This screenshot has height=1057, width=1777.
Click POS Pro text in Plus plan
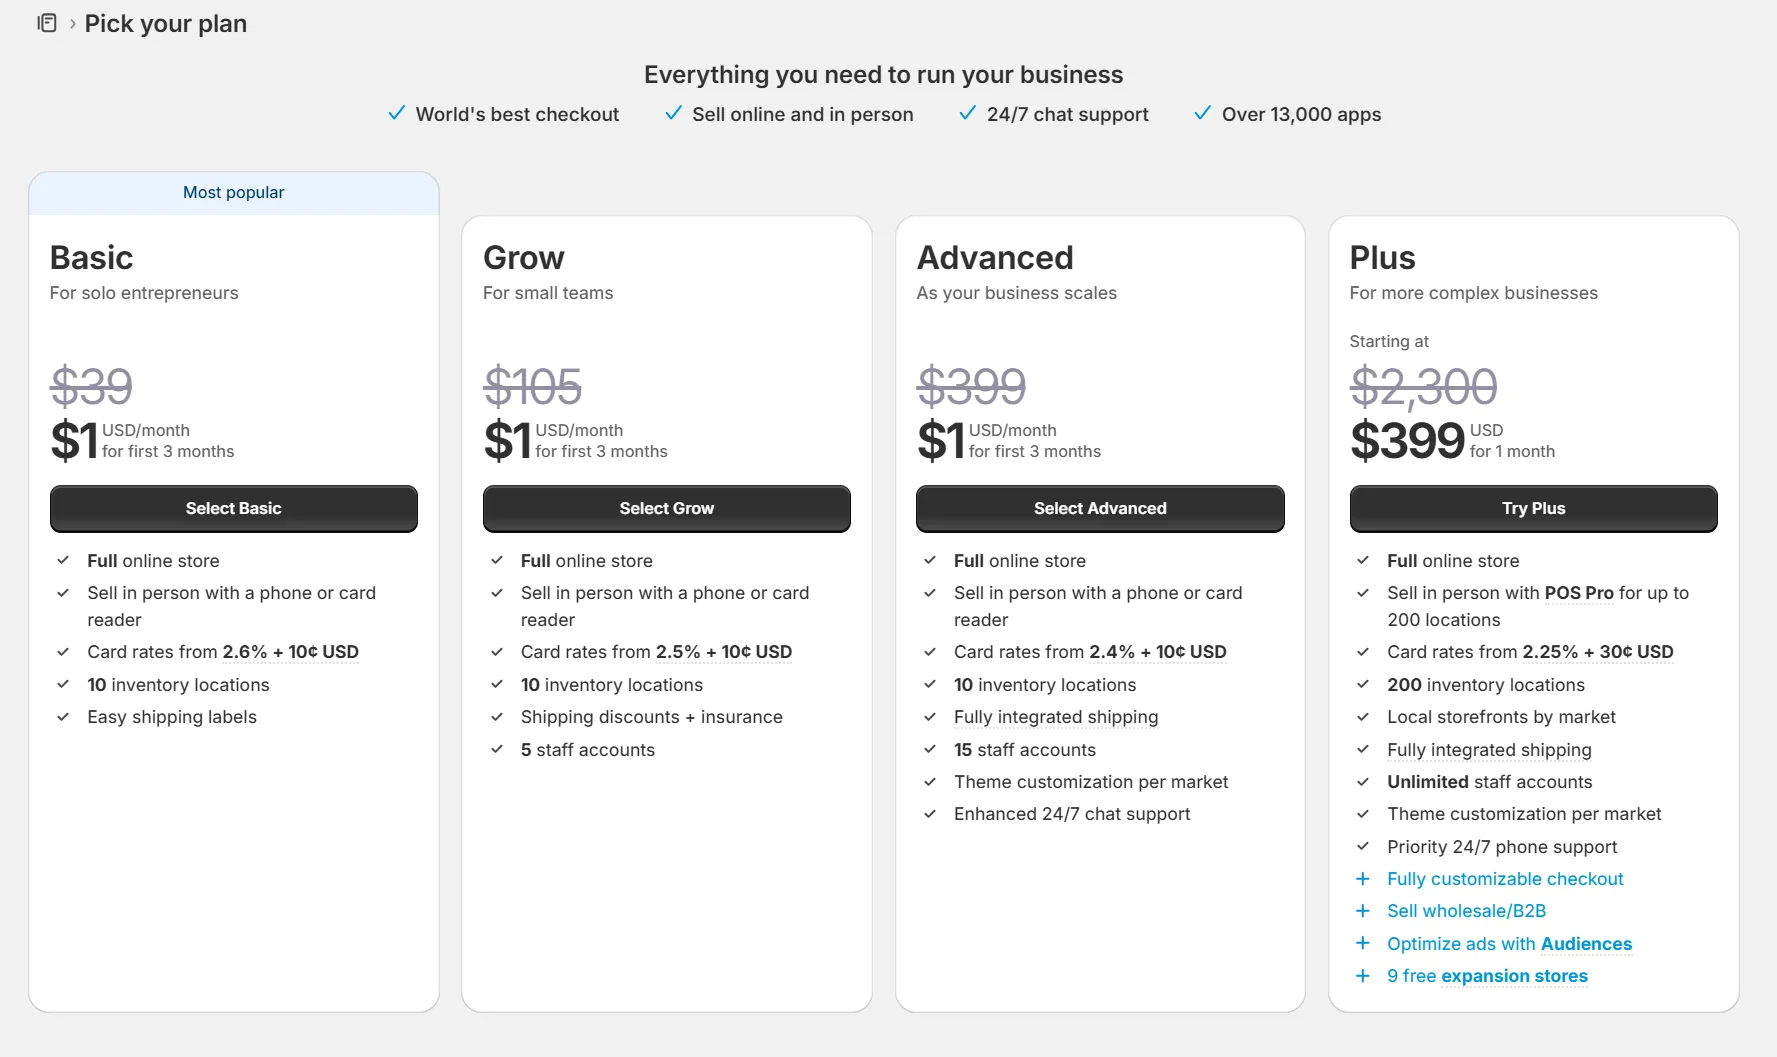coord(1579,593)
